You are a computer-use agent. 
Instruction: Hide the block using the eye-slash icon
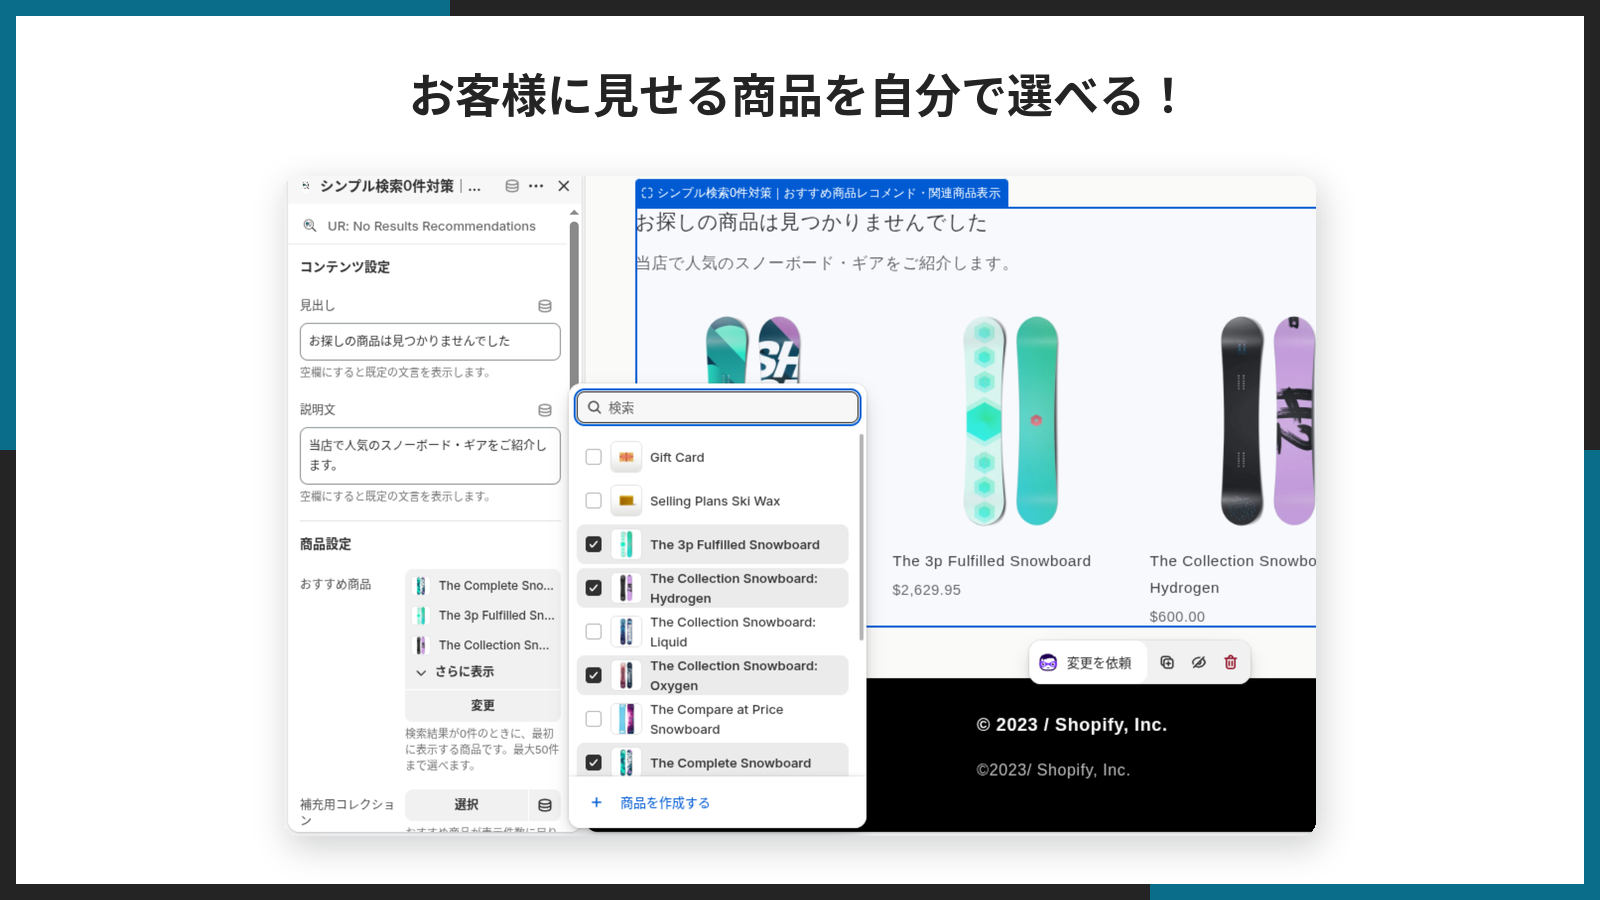[x=1199, y=662]
